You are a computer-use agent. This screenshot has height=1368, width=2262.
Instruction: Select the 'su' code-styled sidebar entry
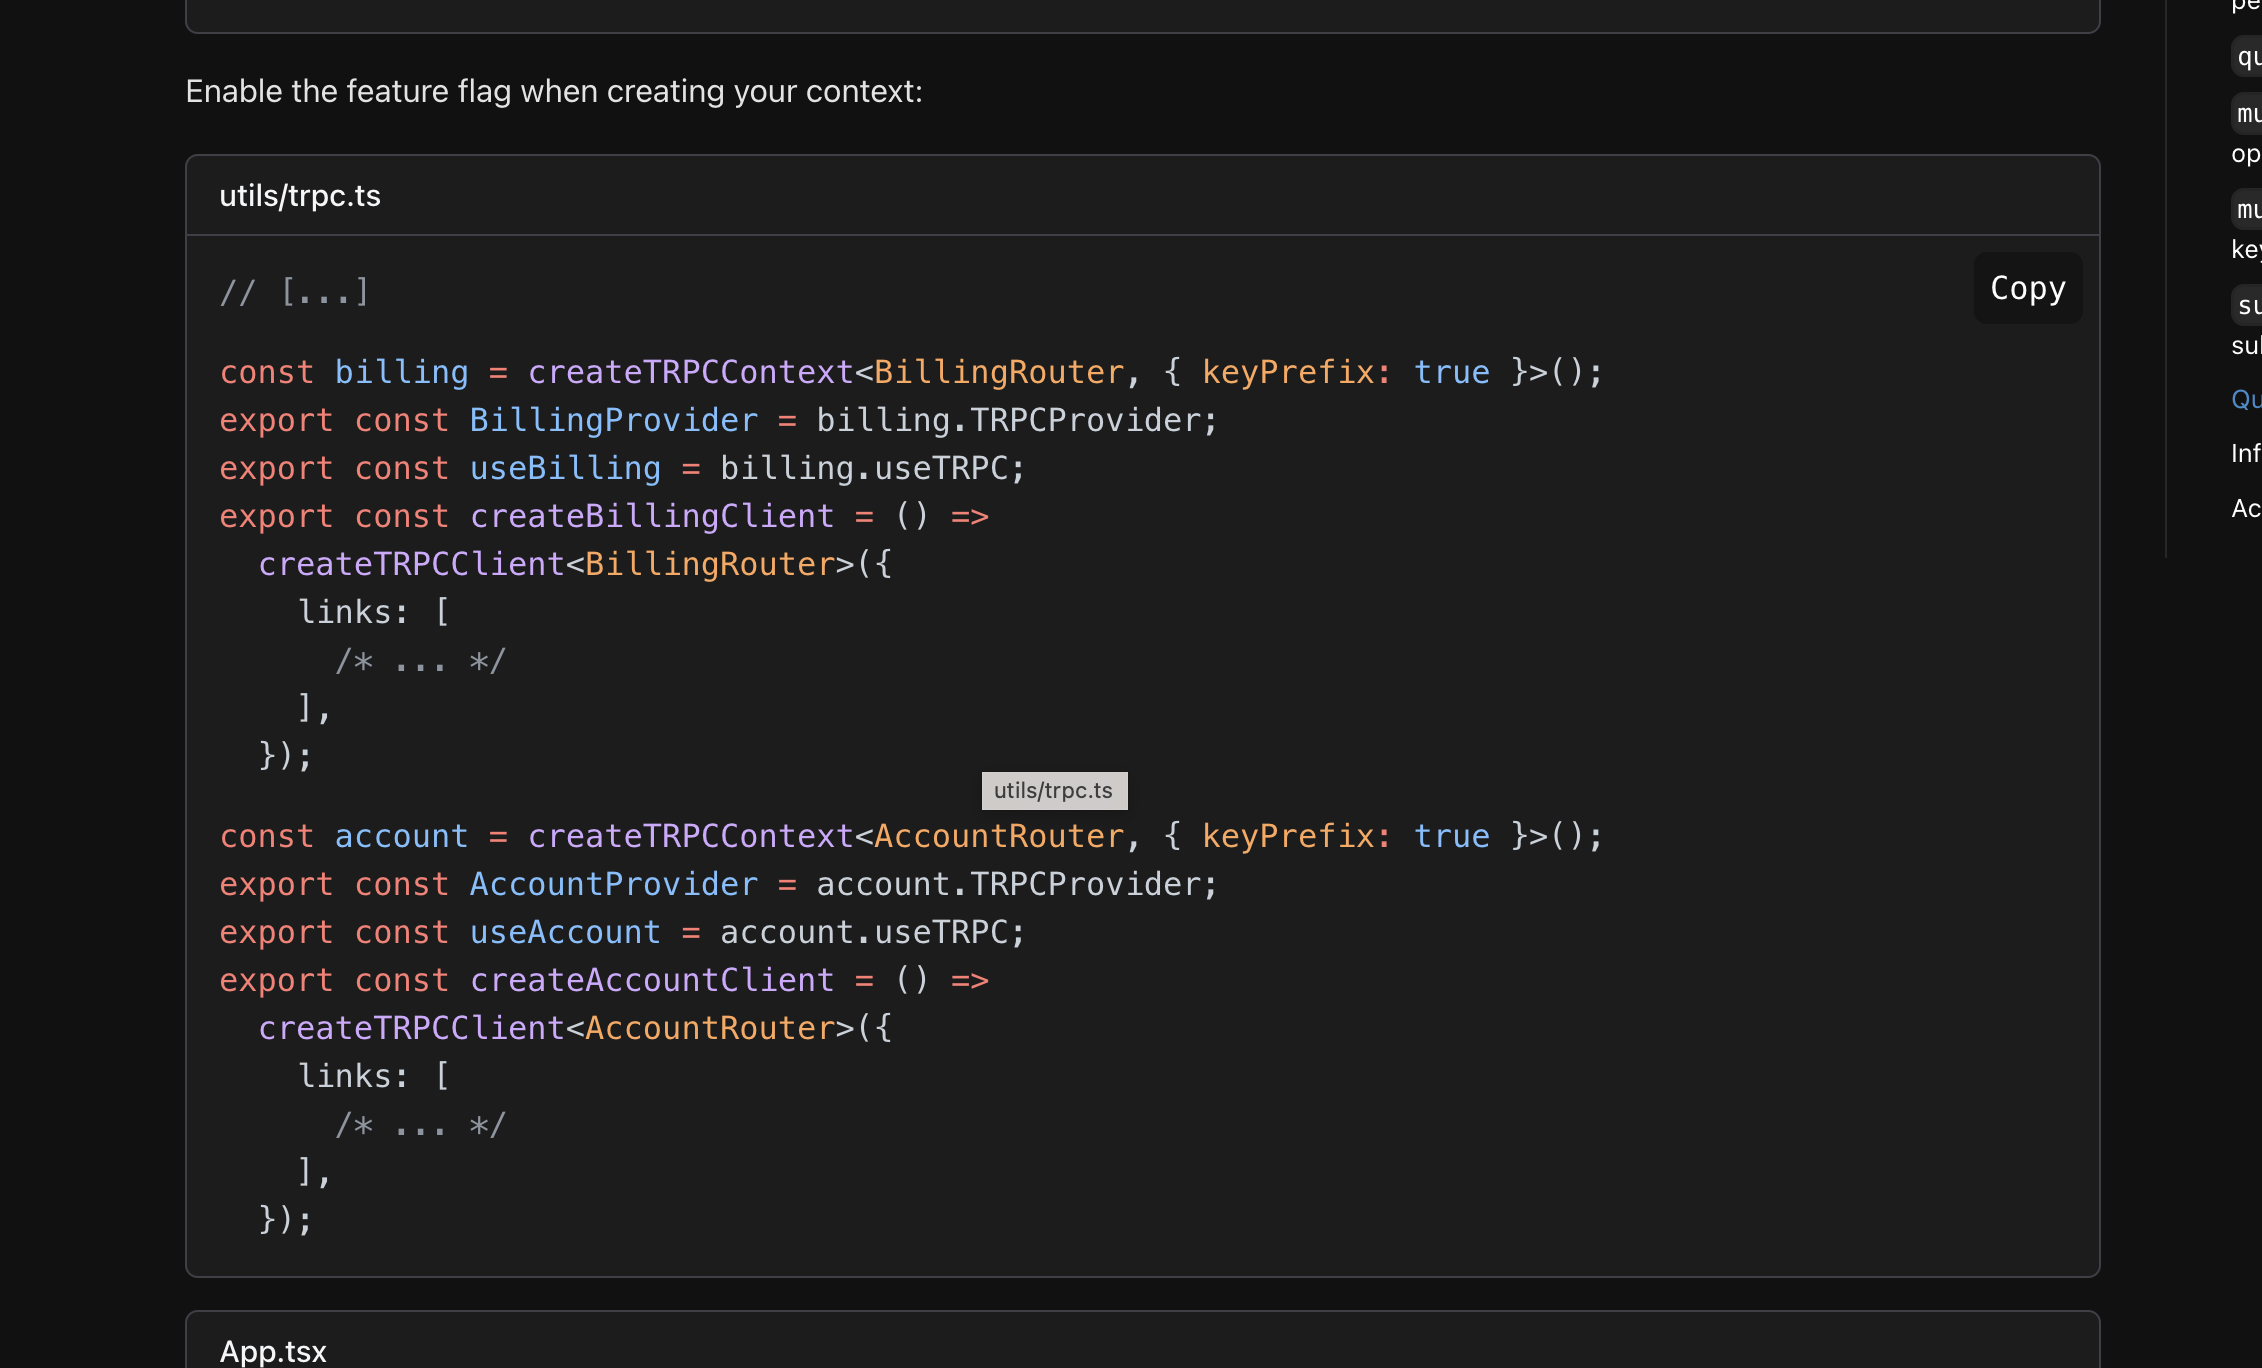coord(2248,305)
